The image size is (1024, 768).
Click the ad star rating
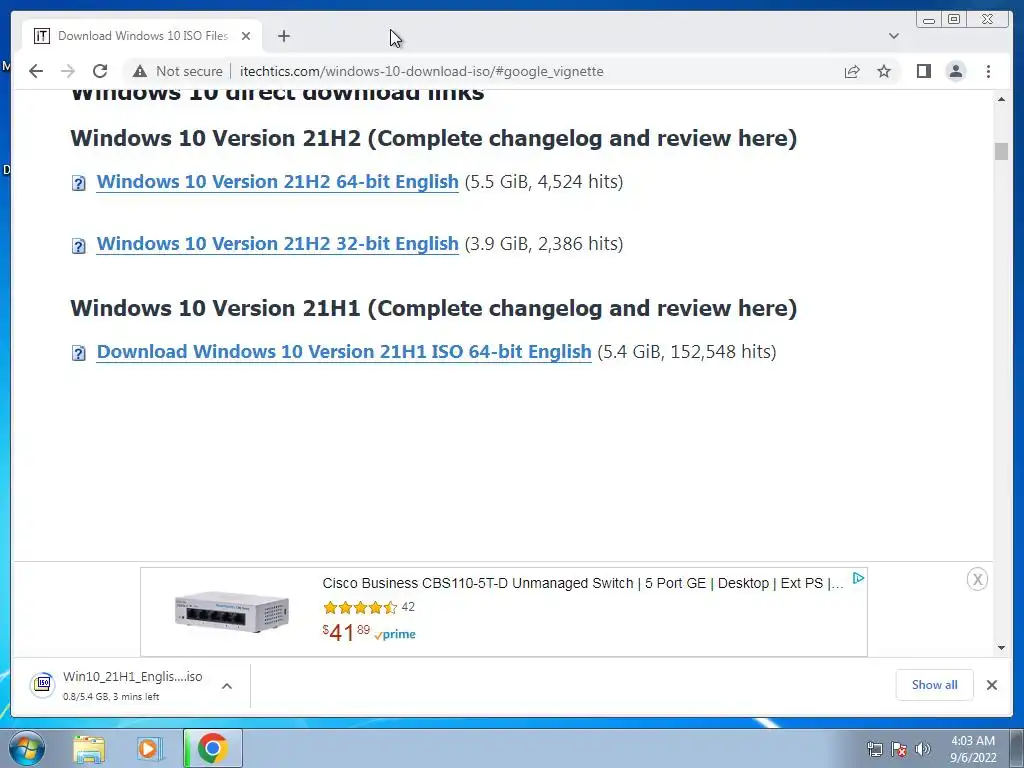360,607
